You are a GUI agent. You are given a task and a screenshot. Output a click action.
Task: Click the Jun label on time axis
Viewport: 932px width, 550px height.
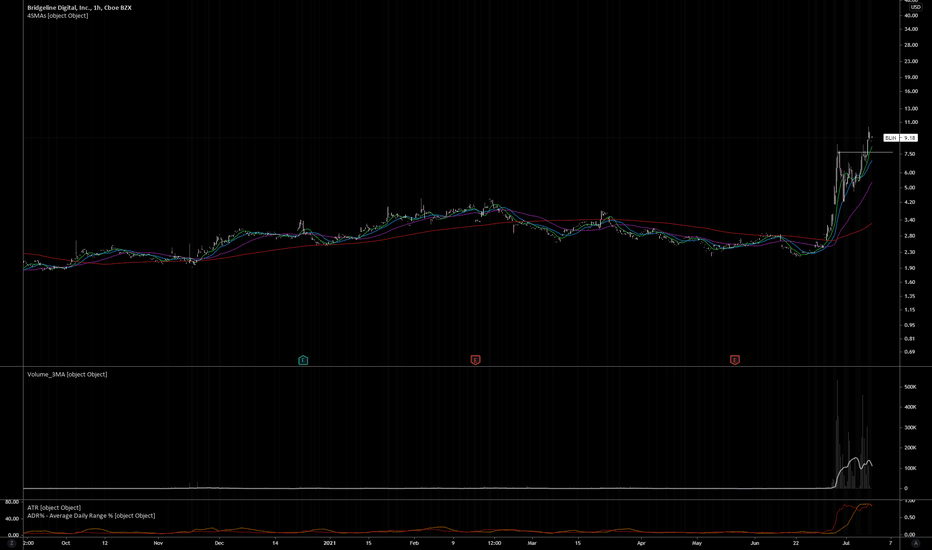pyautogui.click(x=755, y=543)
